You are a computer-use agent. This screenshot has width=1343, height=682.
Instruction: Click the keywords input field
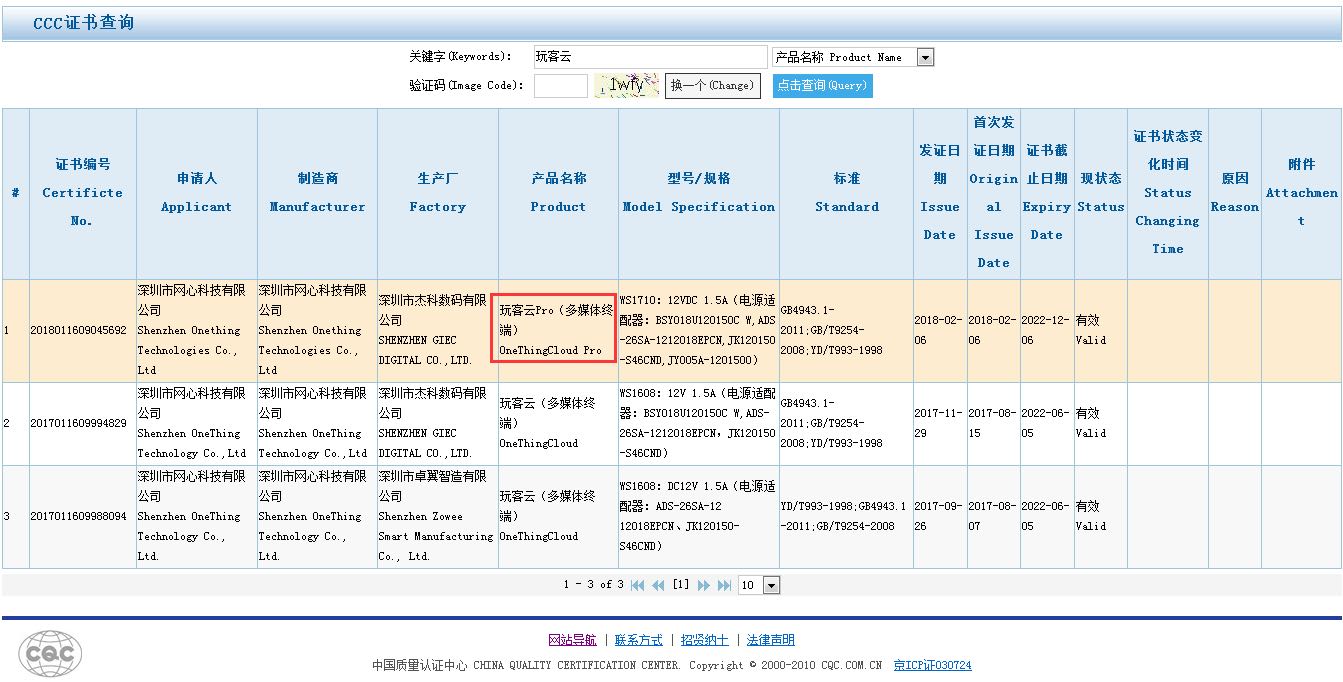(650, 57)
